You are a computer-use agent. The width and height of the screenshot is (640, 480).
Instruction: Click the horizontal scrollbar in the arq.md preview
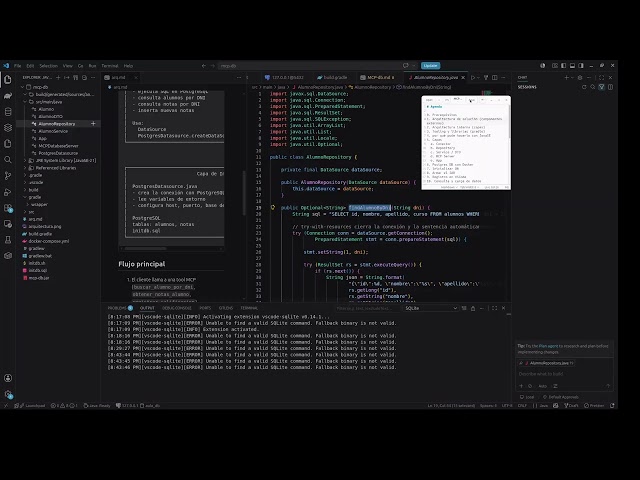146,248
